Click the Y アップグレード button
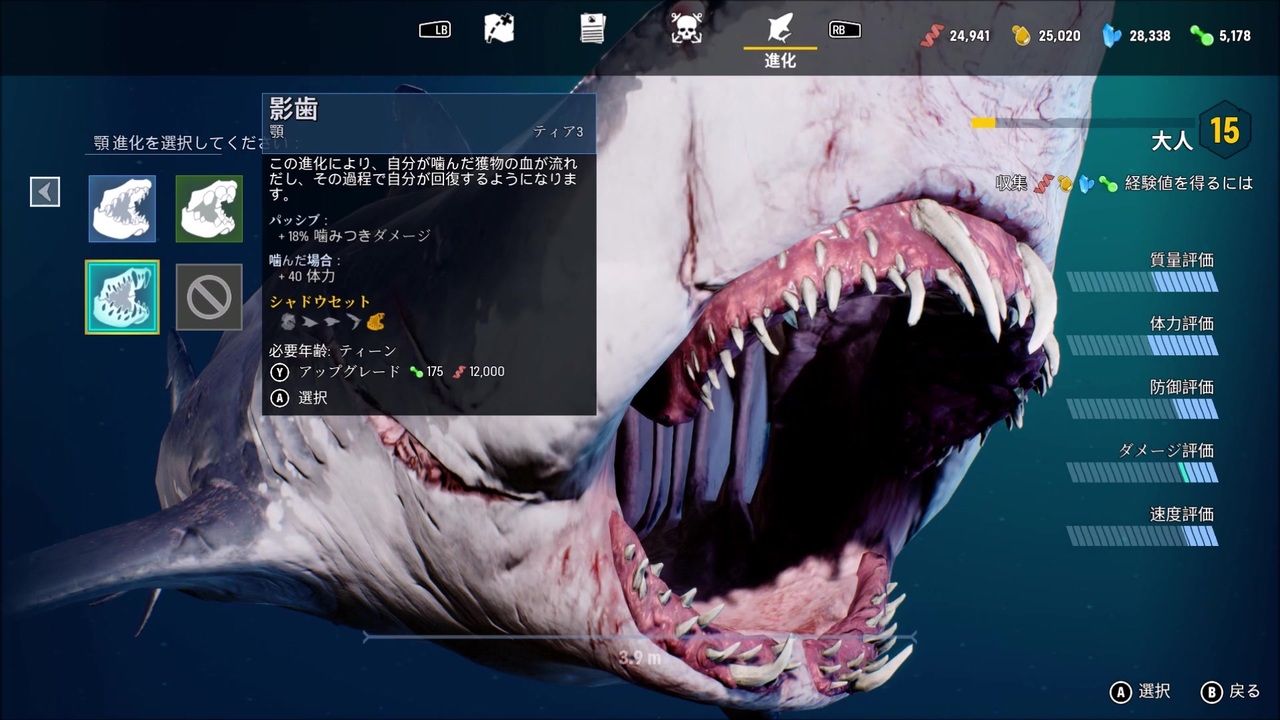 point(335,372)
